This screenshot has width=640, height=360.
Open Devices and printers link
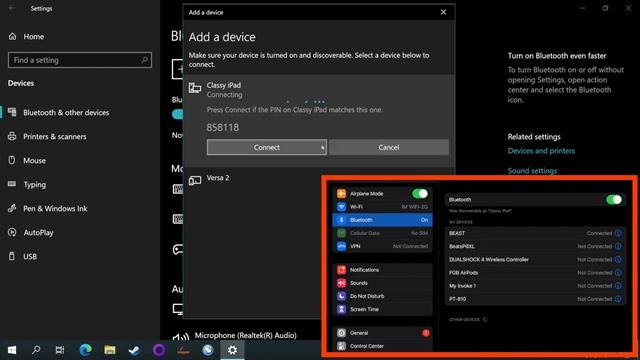pos(541,151)
